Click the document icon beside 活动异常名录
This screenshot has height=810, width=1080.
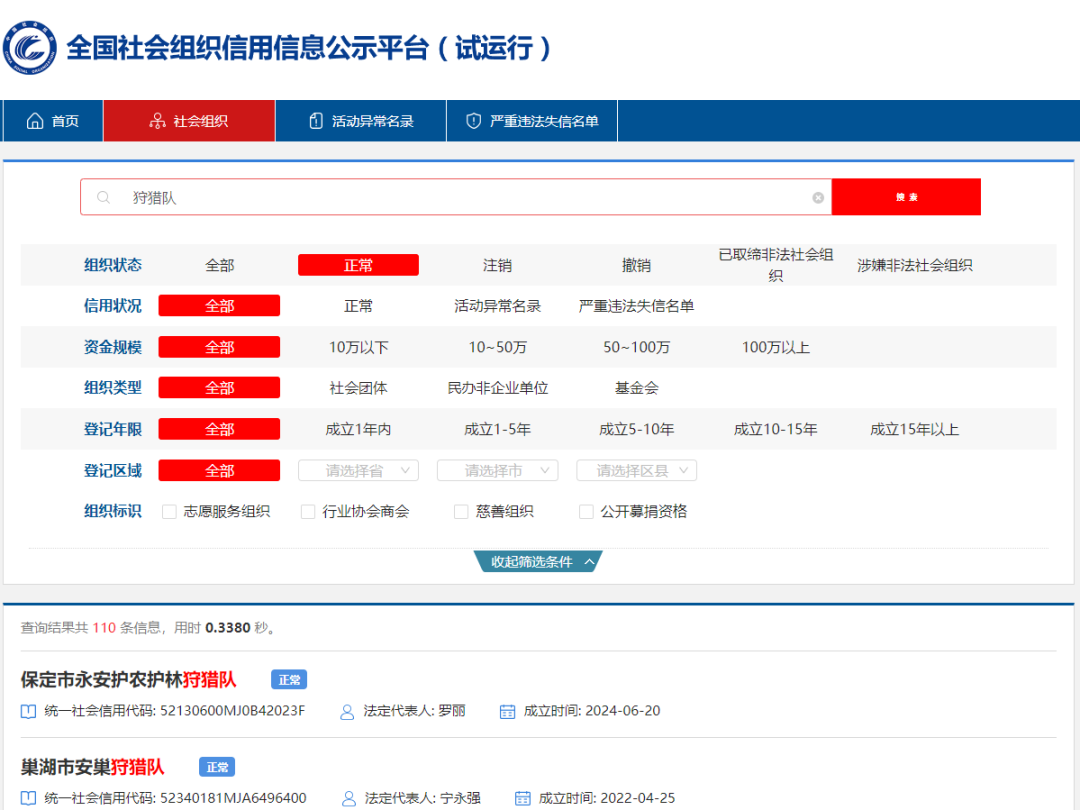coord(315,120)
